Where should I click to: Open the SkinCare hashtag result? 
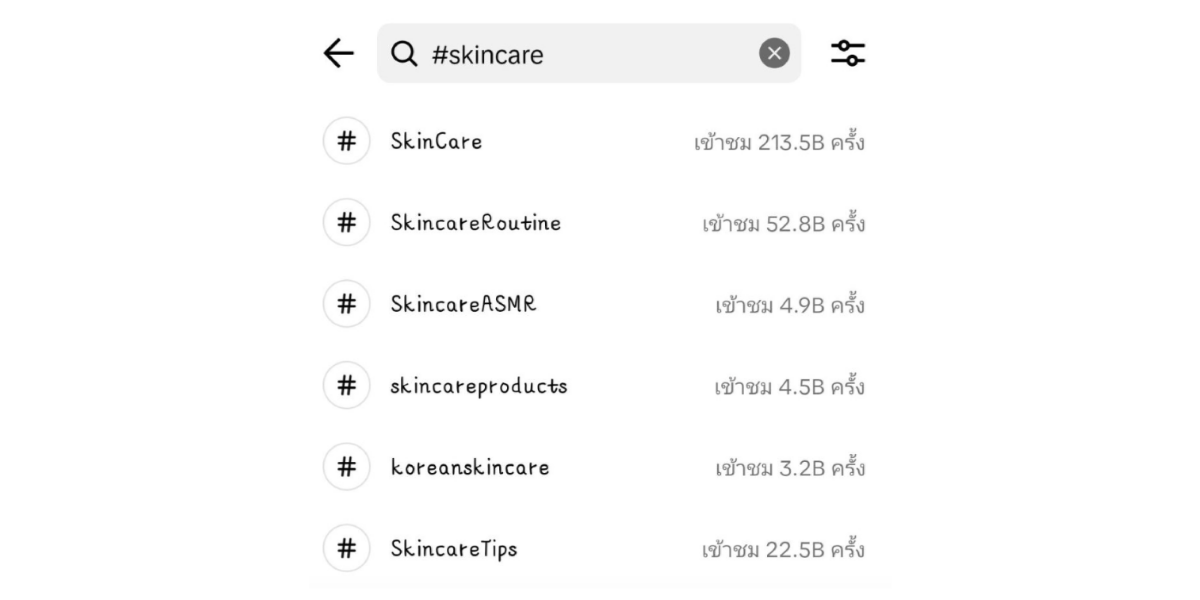pos(436,142)
